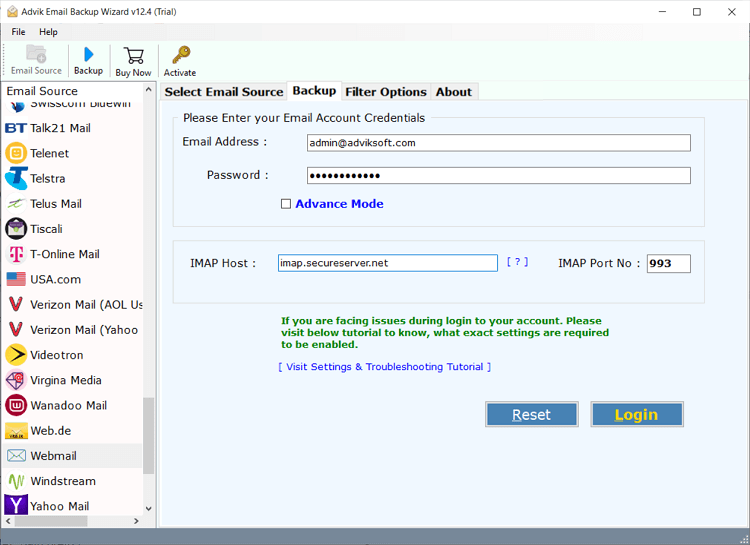Switch to the Filter Options tab
This screenshot has width=750, height=545.
386,92
